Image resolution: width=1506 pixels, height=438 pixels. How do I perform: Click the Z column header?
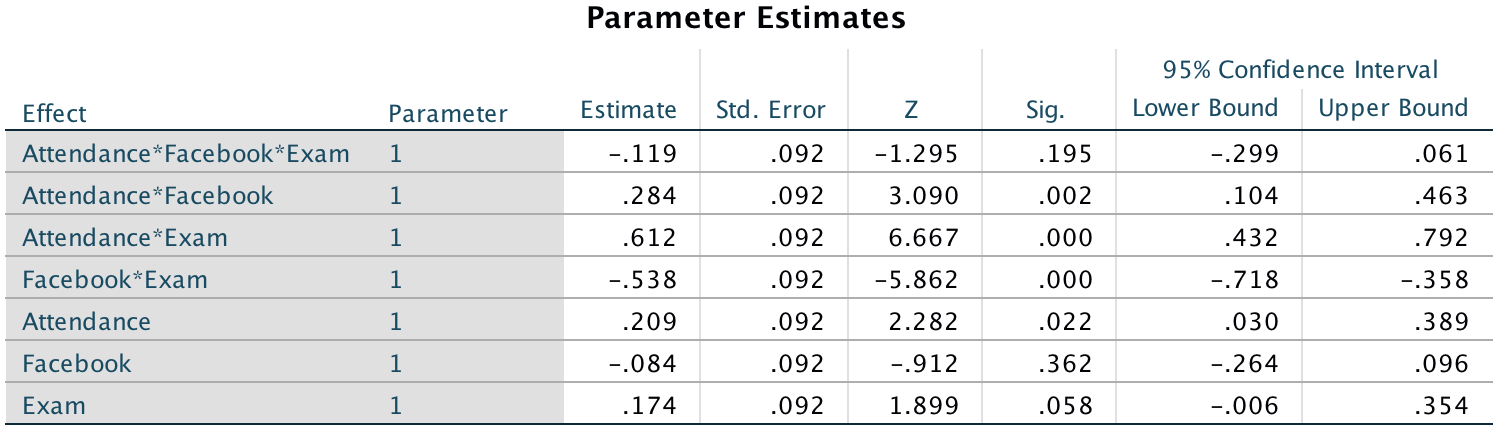coord(911,110)
